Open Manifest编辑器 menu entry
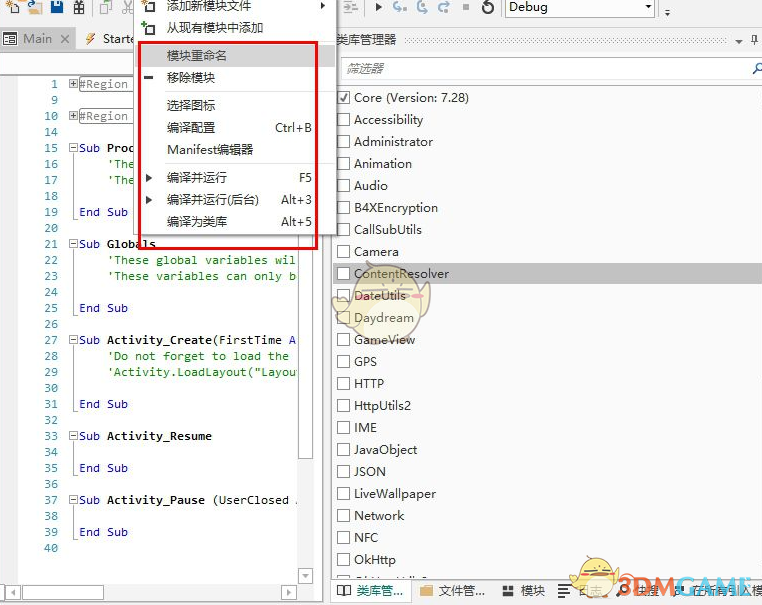The width and height of the screenshot is (762, 605). (236, 149)
